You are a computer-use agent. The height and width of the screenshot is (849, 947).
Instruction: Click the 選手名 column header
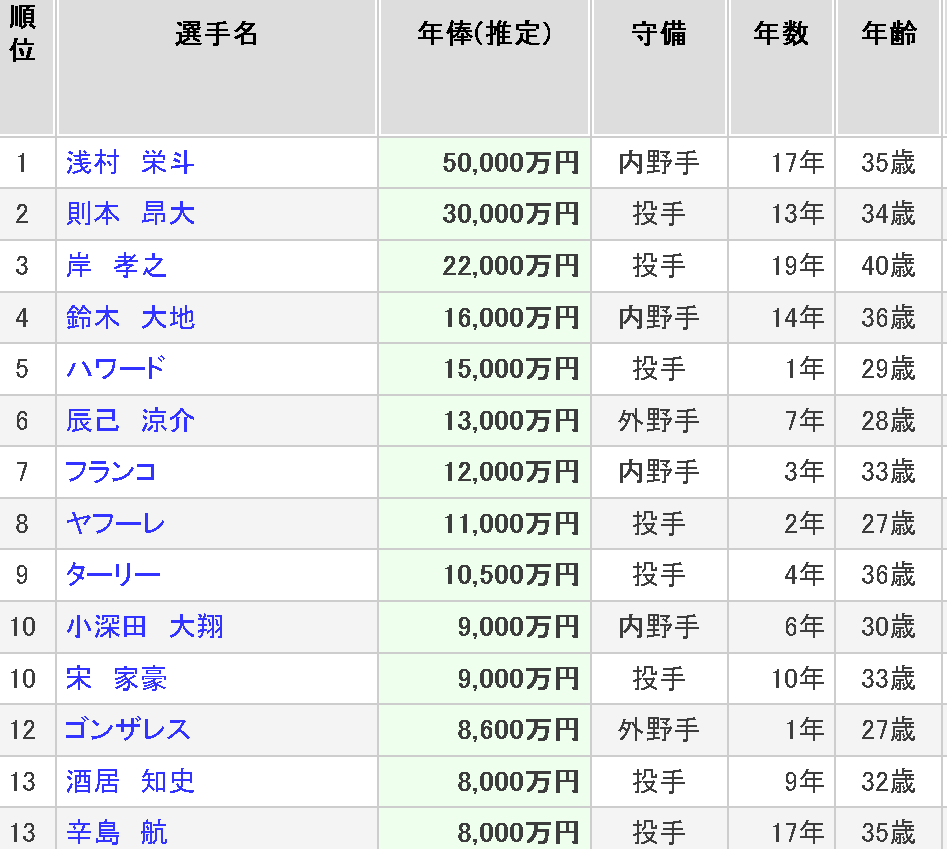point(216,34)
